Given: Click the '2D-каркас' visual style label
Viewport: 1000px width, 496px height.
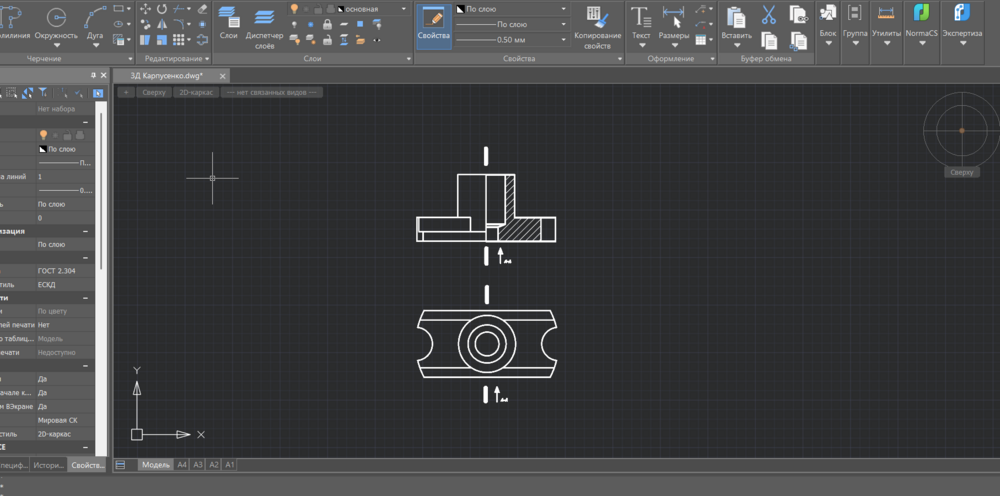Looking at the screenshot, I should point(196,92).
